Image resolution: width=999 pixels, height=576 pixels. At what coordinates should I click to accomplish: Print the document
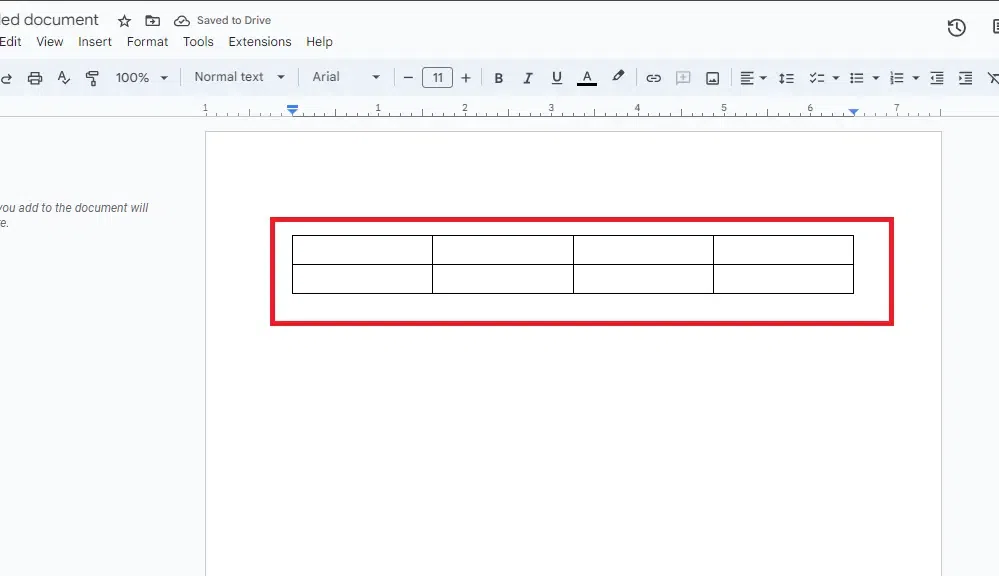pyautogui.click(x=35, y=78)
